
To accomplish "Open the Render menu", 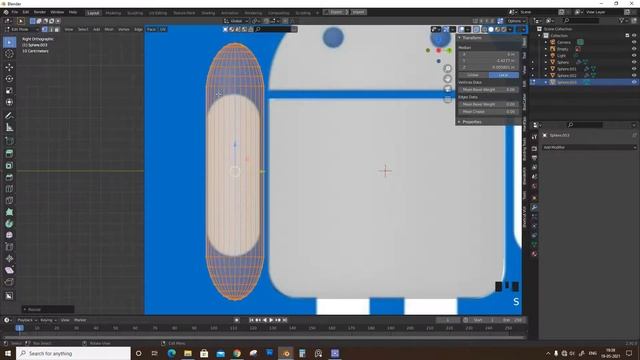I will pyautogui.click(x=40, y=12).
